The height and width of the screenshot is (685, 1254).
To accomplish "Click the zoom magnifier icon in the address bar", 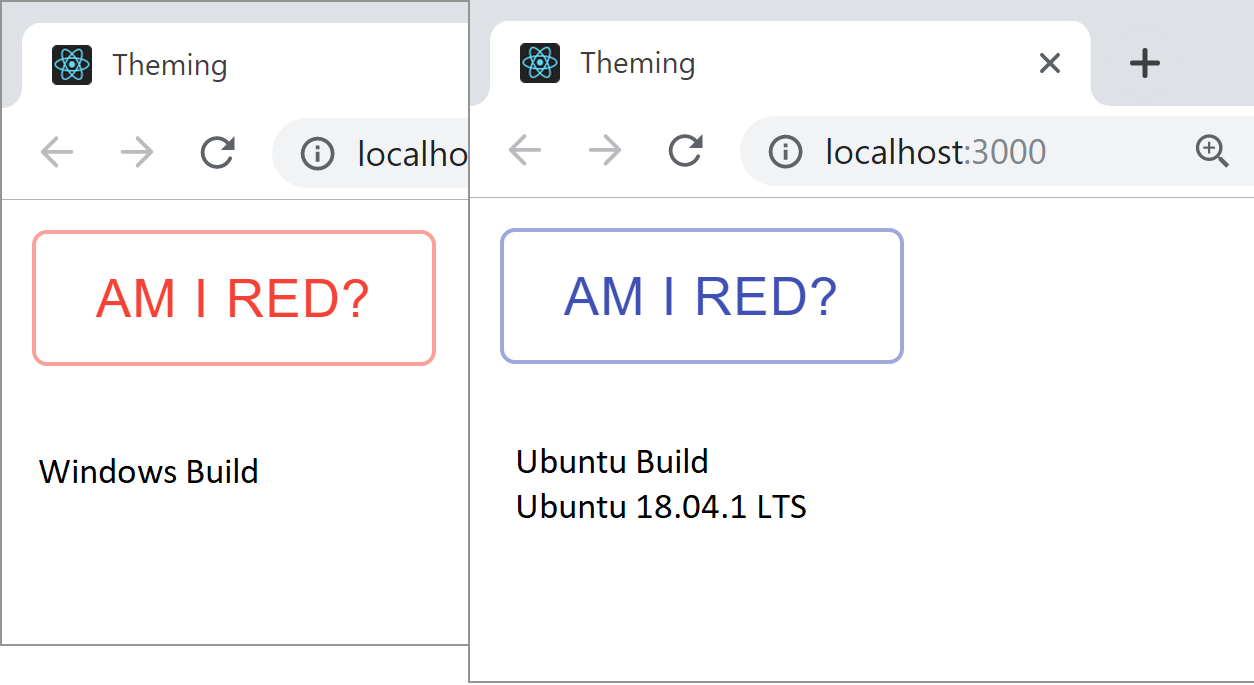I will coord(1213,151).
